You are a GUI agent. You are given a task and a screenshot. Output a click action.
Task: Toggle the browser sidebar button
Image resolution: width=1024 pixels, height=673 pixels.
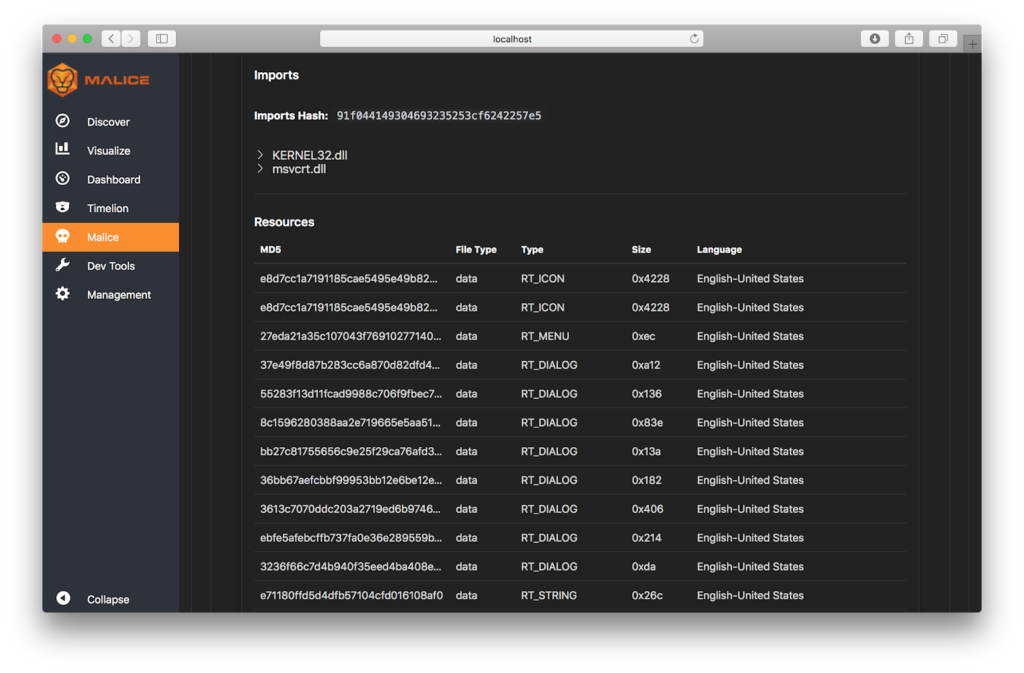click(162, 39)
